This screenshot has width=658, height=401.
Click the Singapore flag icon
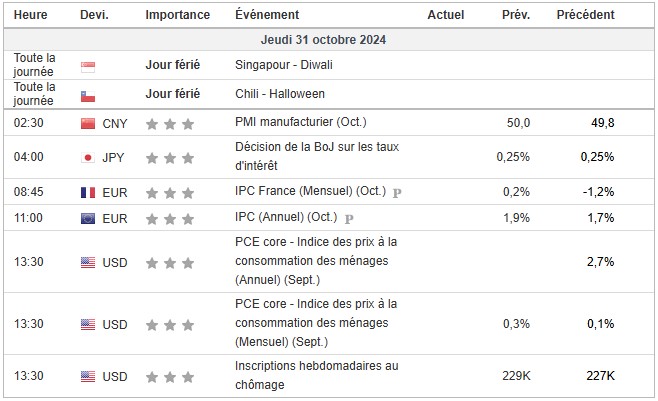[87, 66]
